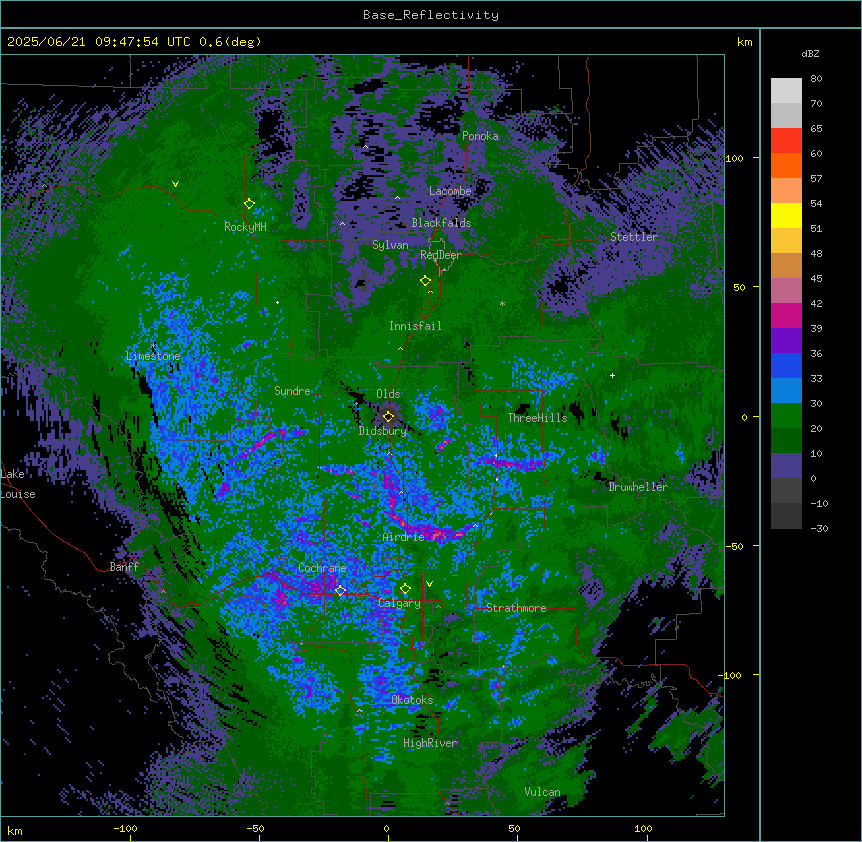Click the Sundre city label
The width and height of the screenshot is (862, 842).
click(292, 391)
